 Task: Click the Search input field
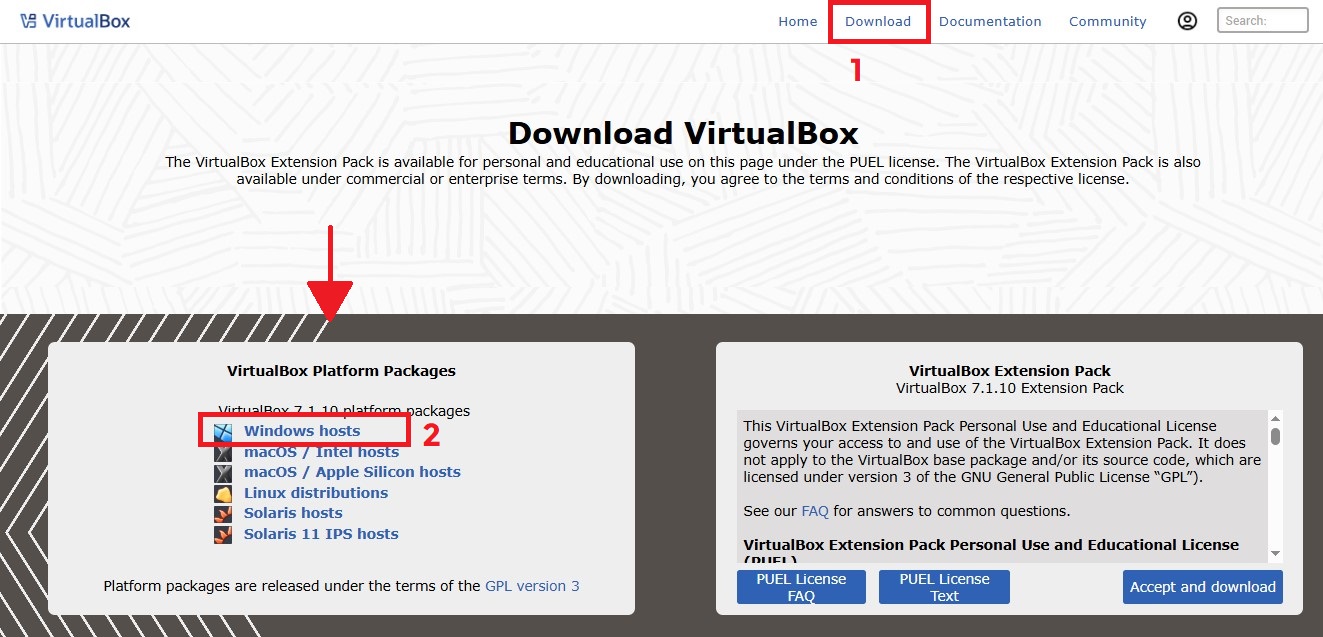pyautogui.click(x=1261, y=19)
